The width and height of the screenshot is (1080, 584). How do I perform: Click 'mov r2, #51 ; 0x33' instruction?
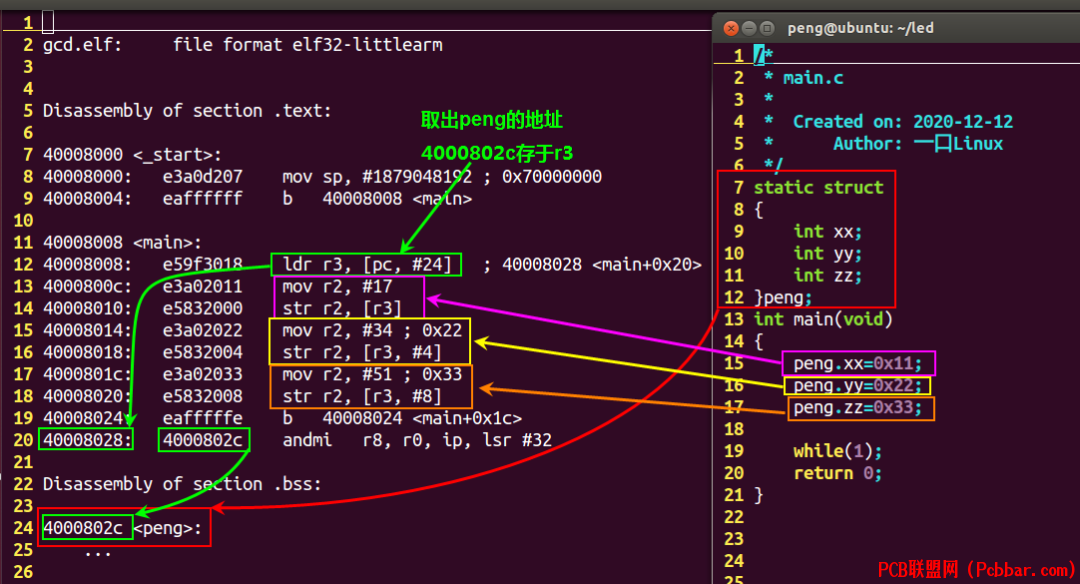point(372,375)
